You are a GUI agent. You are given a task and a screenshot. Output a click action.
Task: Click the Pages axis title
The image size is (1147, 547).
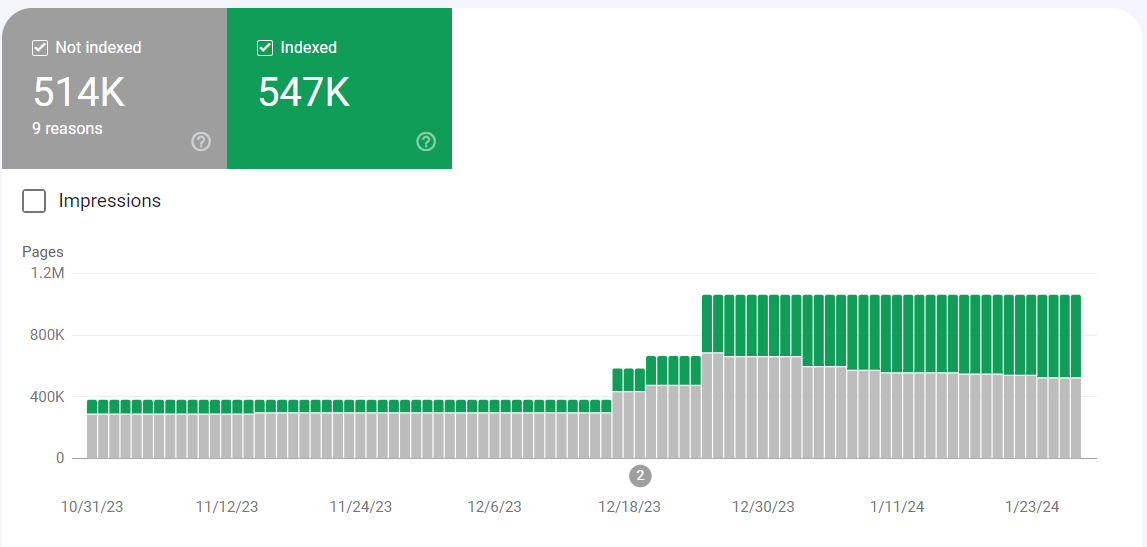43,252
